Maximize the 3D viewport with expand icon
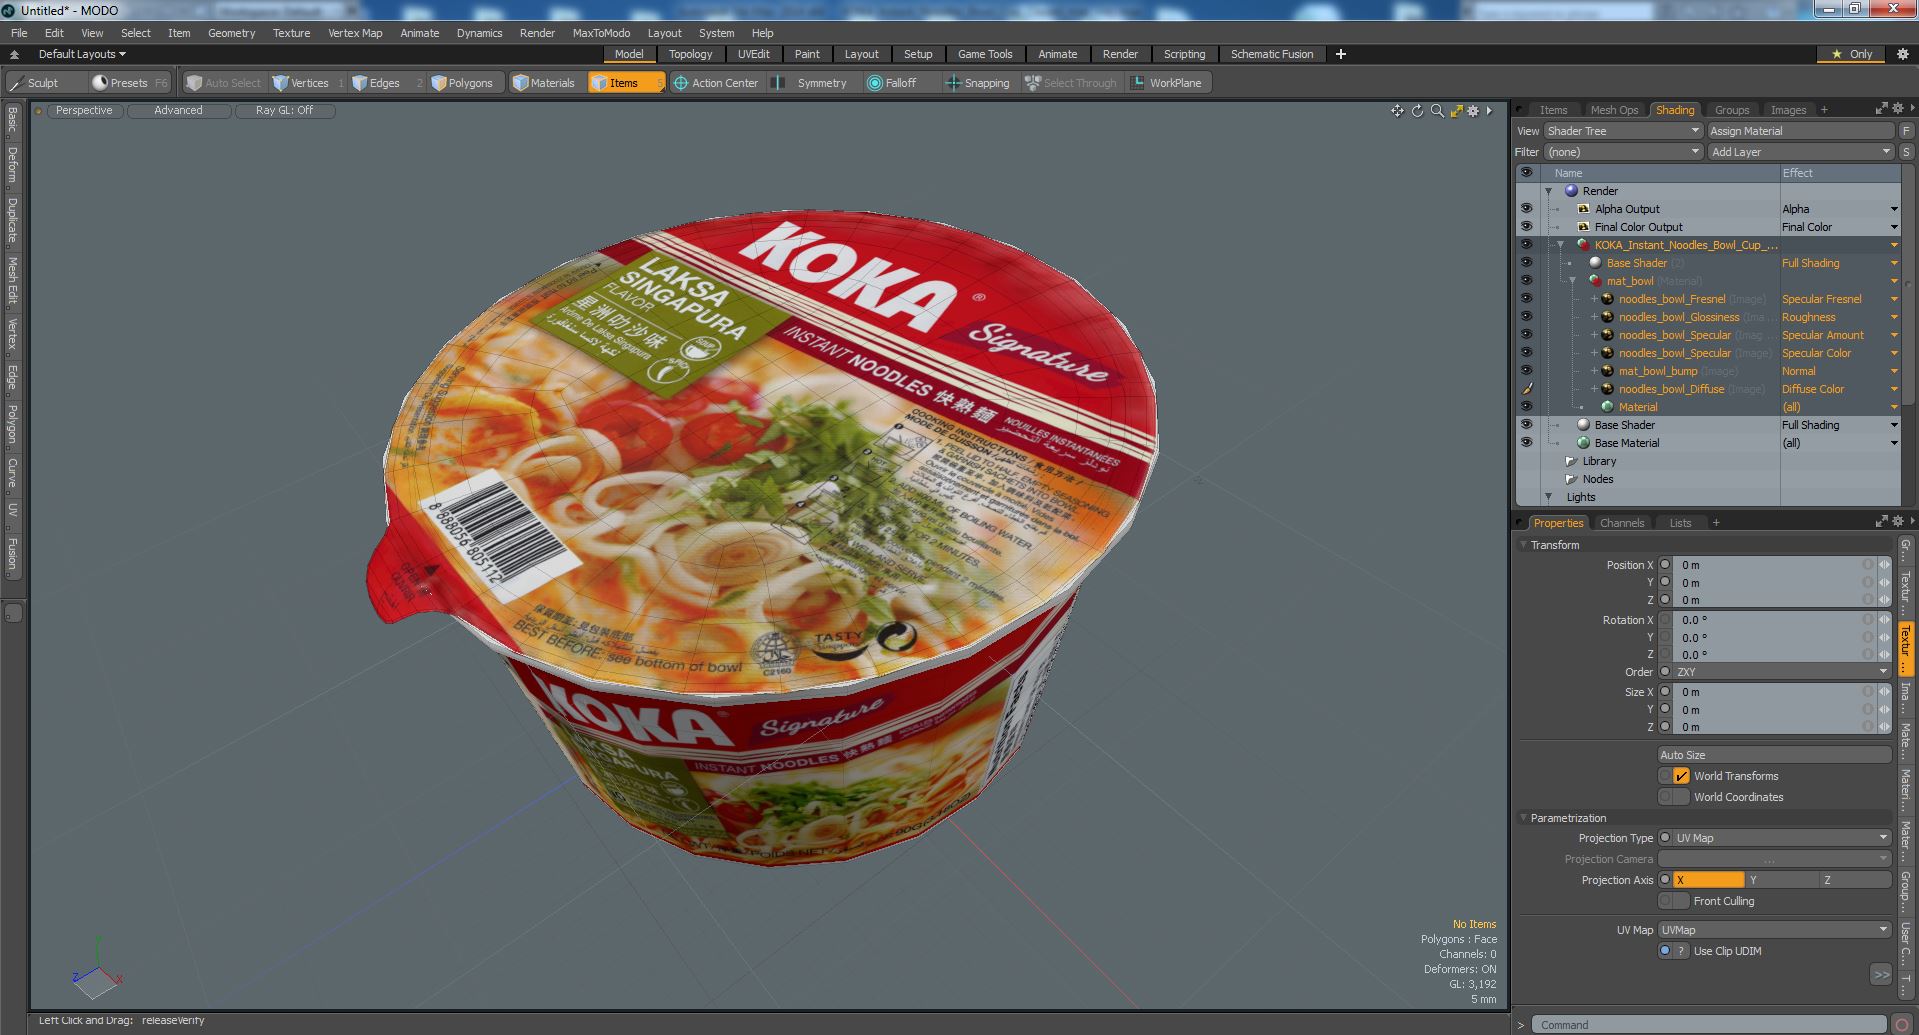This screenshot has width=1919, height=1035. (x=1456, y=111)
